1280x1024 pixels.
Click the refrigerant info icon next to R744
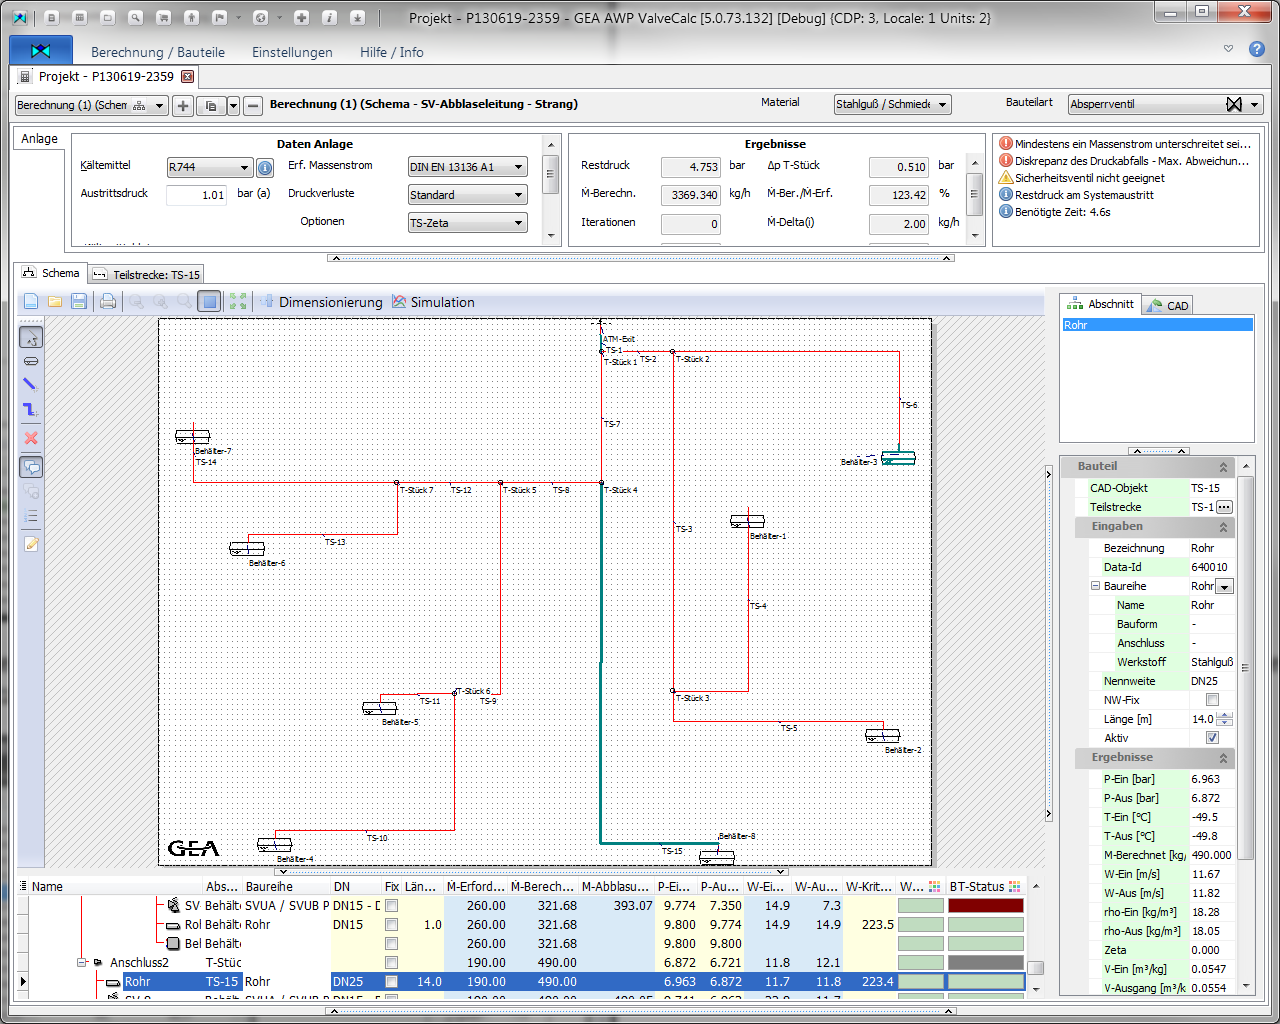265,168
